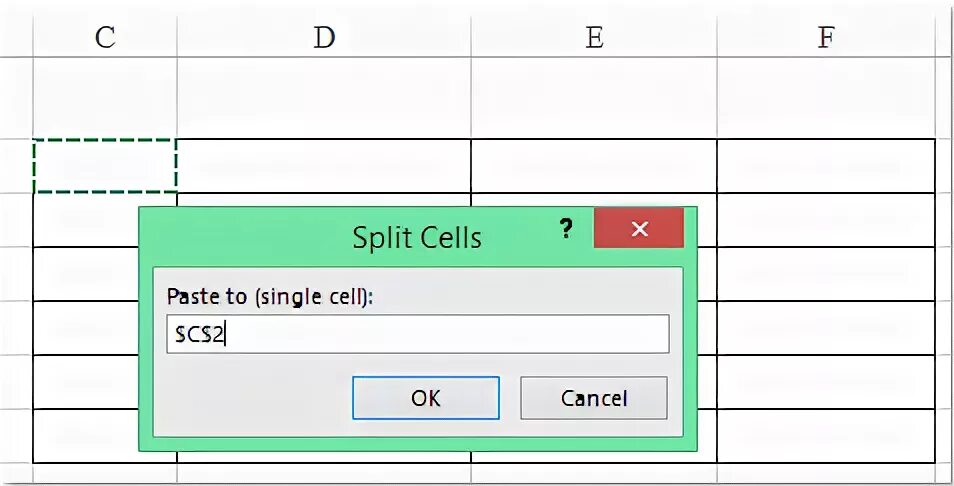
Task: Focus the Paste to input field
Action: tap(417, 335)
